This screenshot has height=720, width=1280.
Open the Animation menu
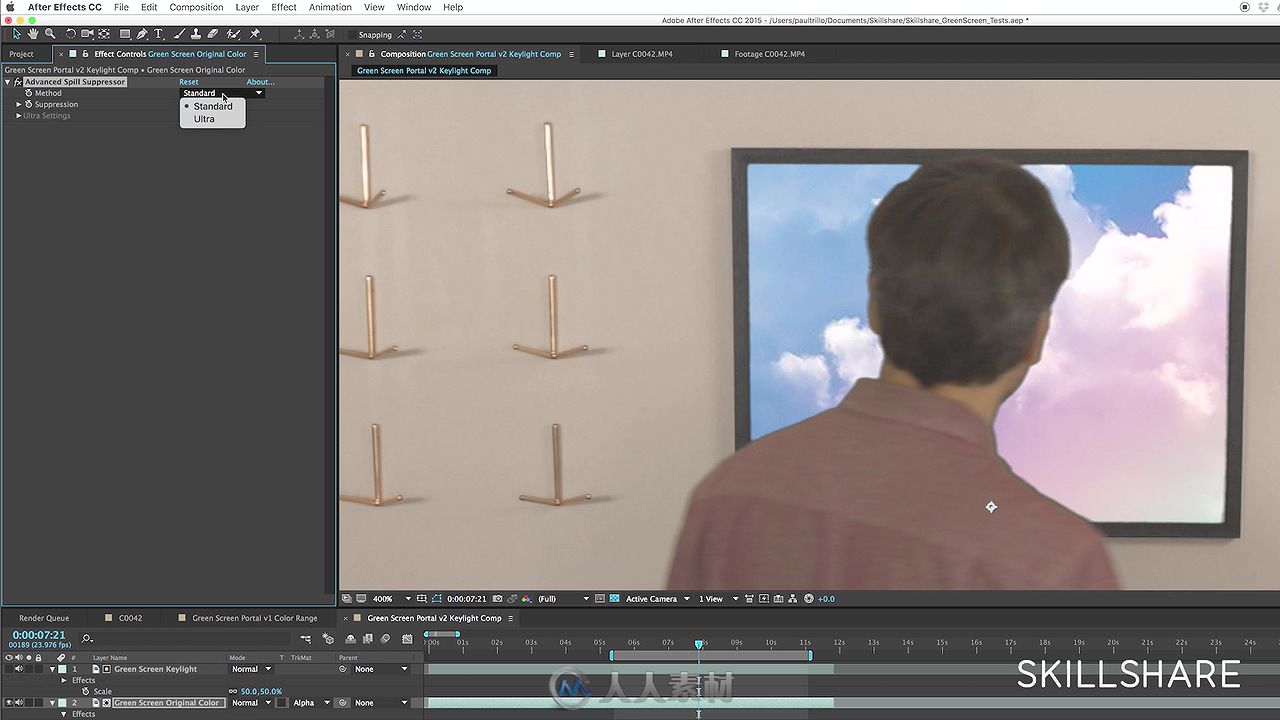[x=330, y=7]
